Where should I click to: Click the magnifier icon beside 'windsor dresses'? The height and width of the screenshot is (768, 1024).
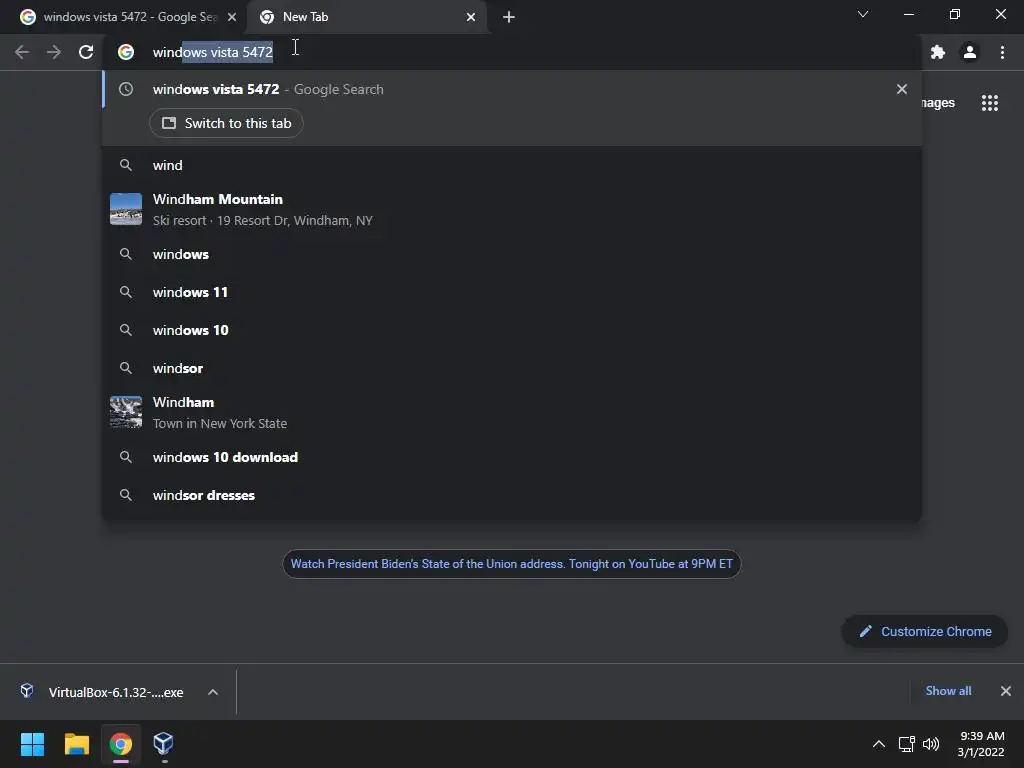tap(126, 495)
